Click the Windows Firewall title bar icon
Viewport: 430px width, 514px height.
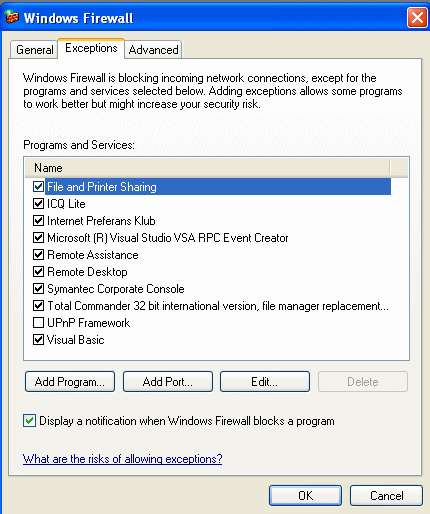point(11,17)
